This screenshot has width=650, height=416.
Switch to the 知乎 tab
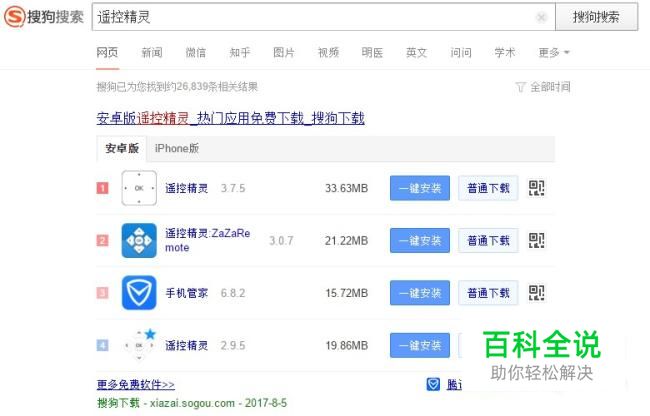coord(240,53)
